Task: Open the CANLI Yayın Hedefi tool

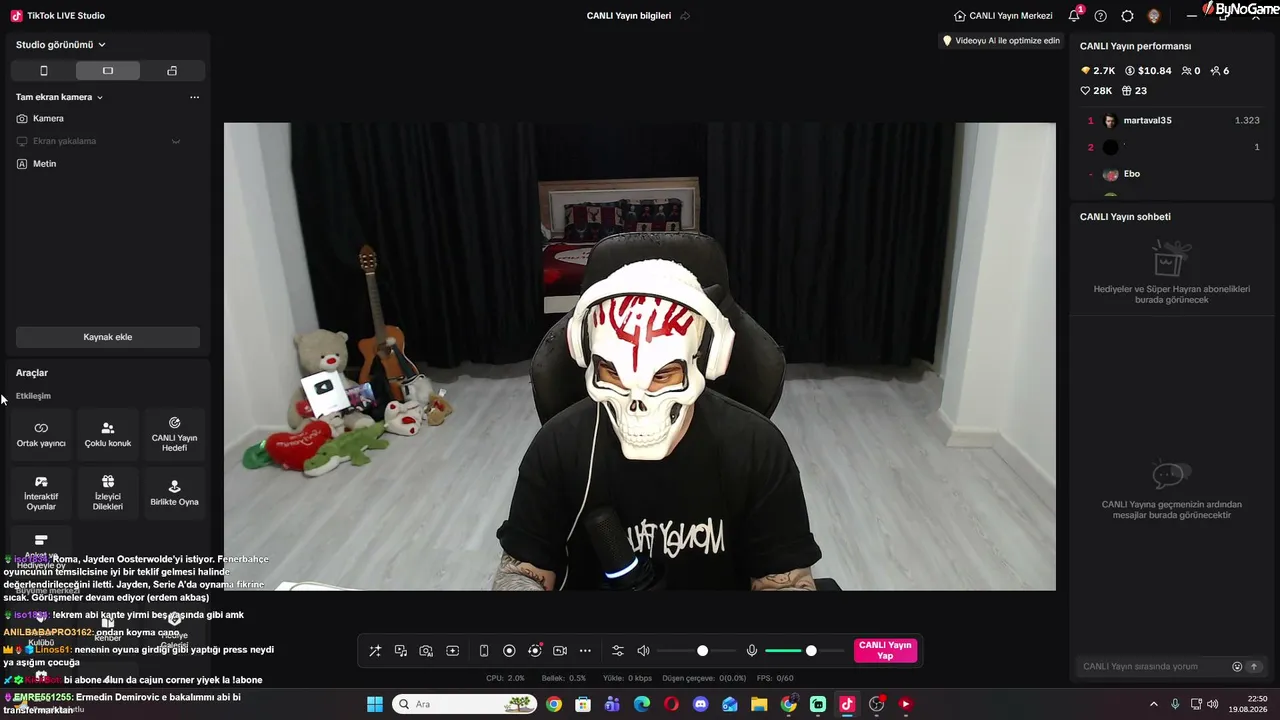Action: tap(174, 435)
